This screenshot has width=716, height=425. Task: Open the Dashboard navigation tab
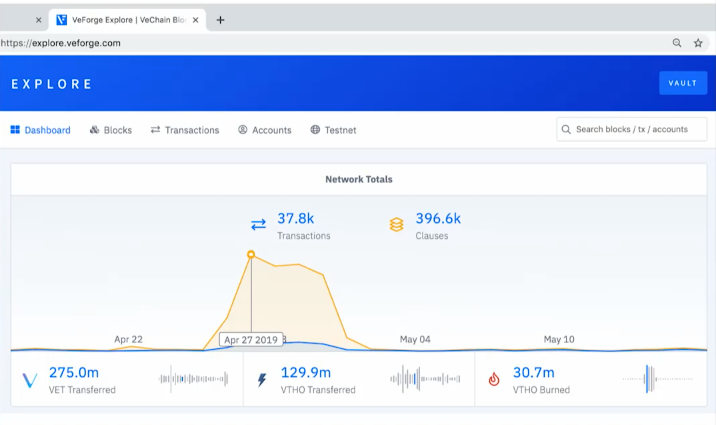(x=41, y=130)
